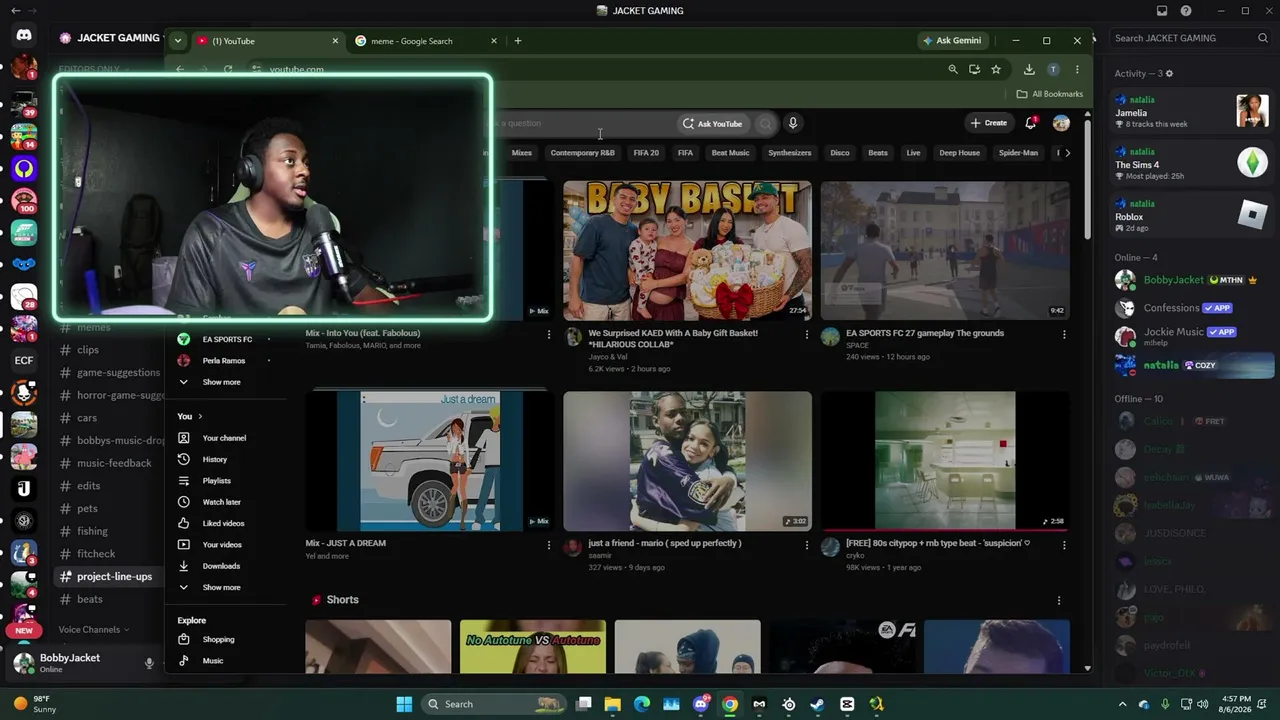The width and height of the screenshot is (1280, 720).
Task: Open Shopping in the Explore section
Action: point(218,640)
